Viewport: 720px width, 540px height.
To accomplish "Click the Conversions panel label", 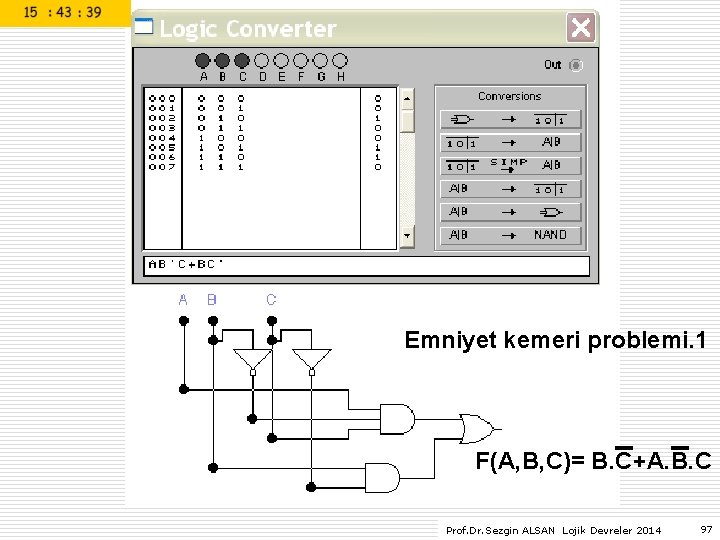I will coord(510,96).
